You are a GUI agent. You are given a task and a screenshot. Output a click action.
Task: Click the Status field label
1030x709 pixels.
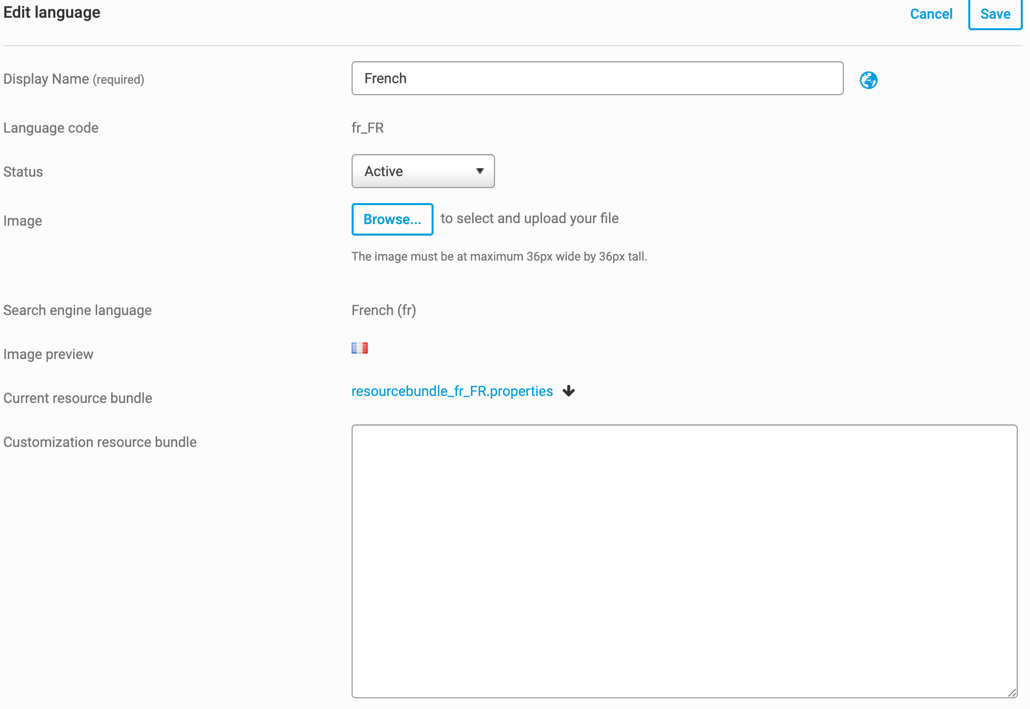coord(23,172)
